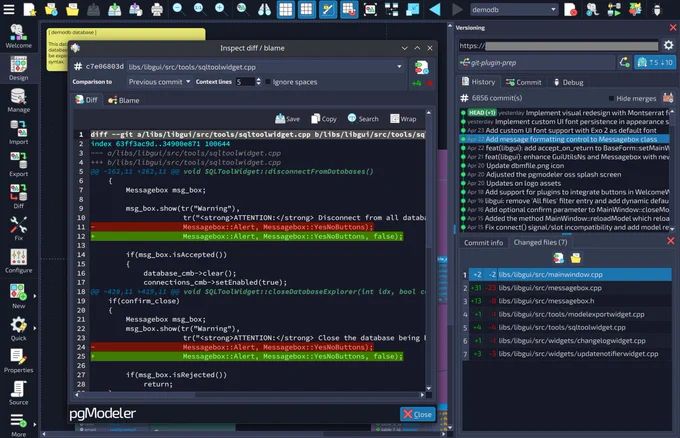Open the git-plugin-prep branch selector
The width and height of the screenshot is (680, 438).
(537, 63)
